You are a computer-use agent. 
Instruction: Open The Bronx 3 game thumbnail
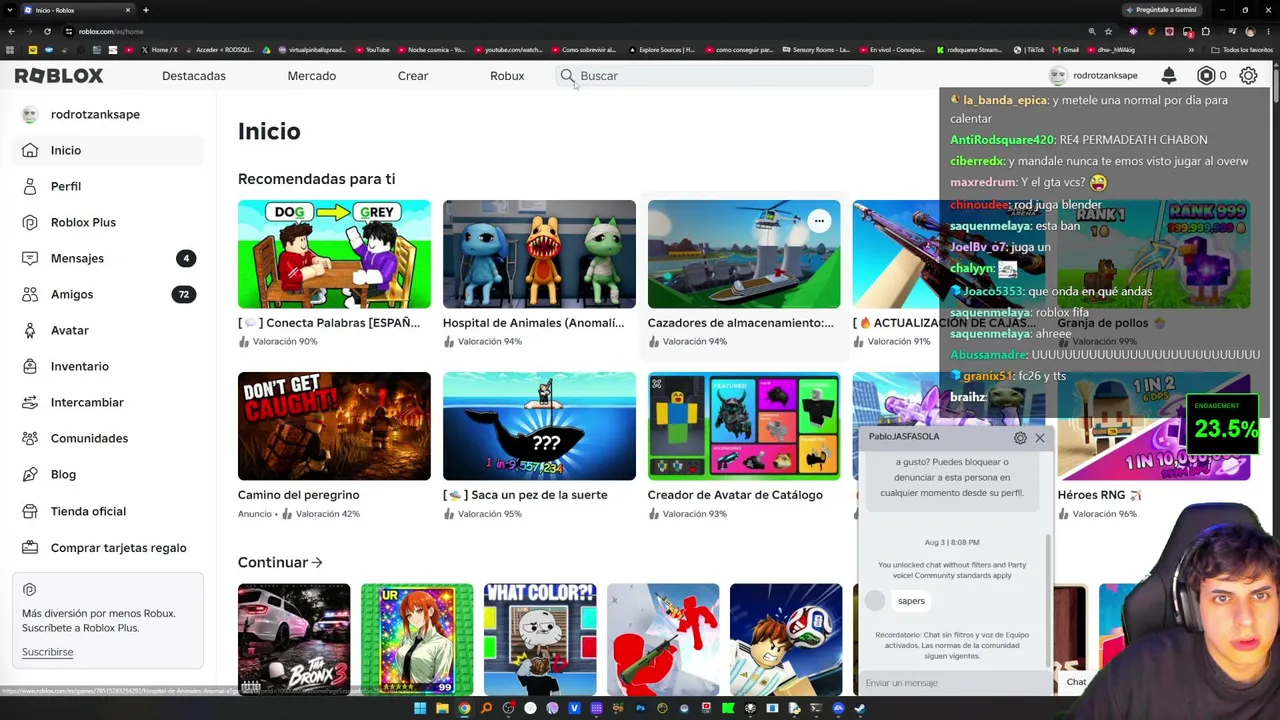pos(294,639)
